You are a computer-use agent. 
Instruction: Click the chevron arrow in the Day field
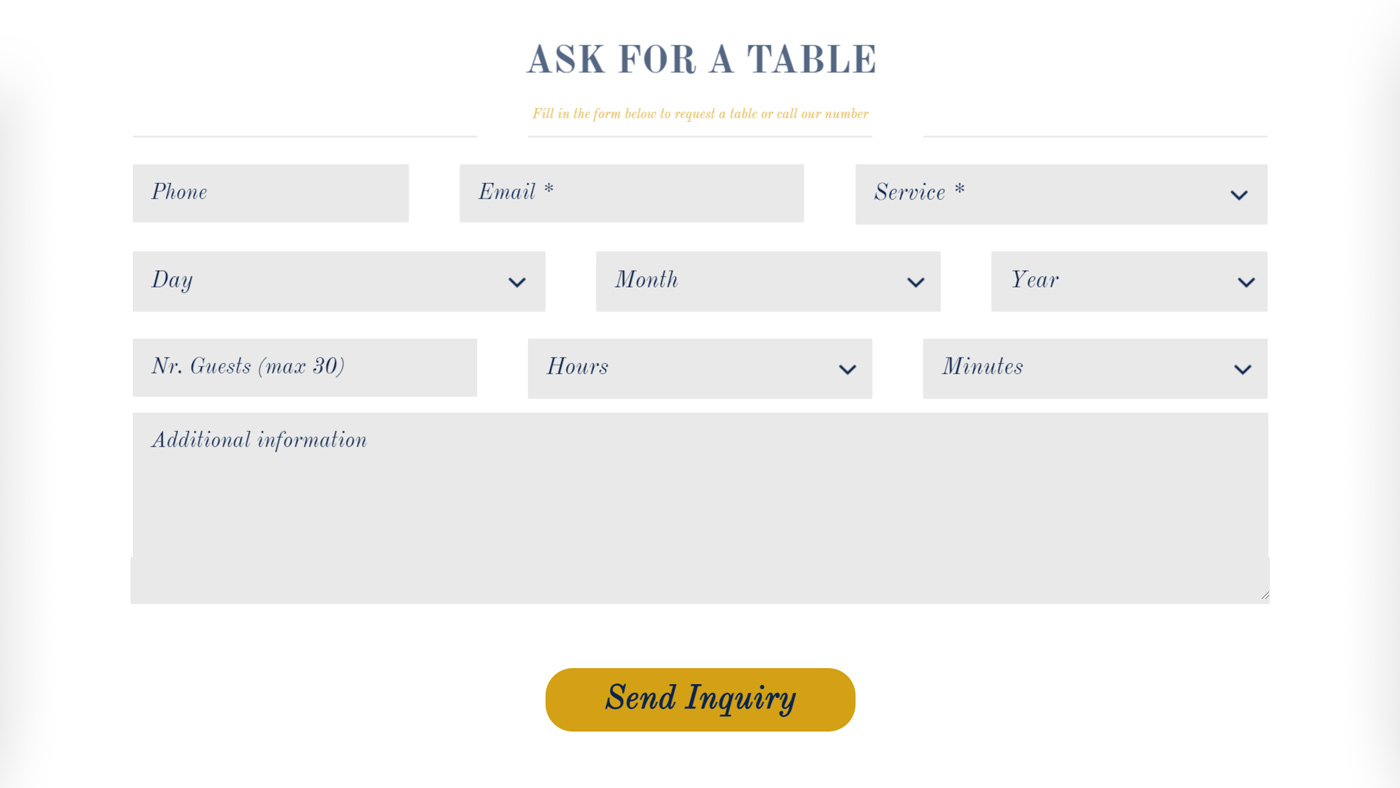pyautogui.click(x=517, y=282)
